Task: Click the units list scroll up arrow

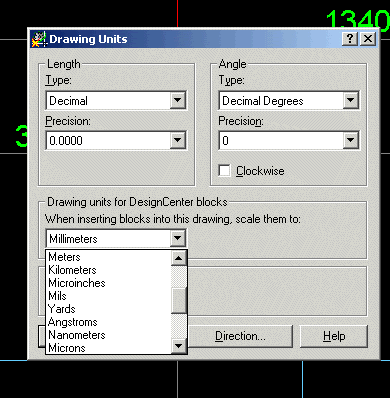Action: (178, 258)
